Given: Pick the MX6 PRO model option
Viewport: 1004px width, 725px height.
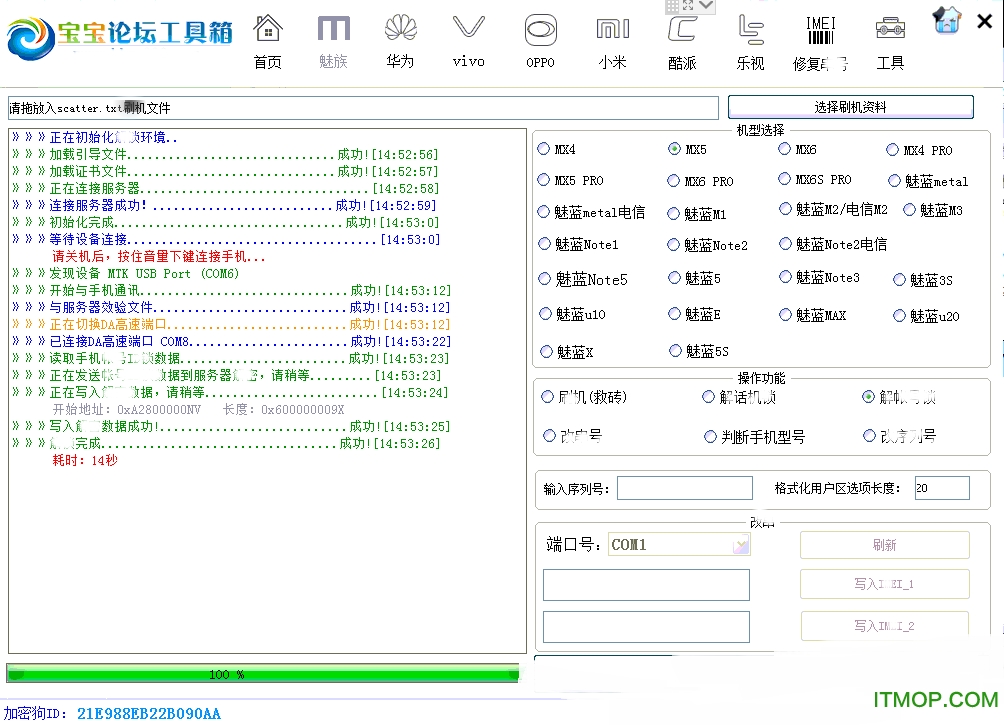Looking at the screenshot, I should pyautogui.click(x=674, y=181).
